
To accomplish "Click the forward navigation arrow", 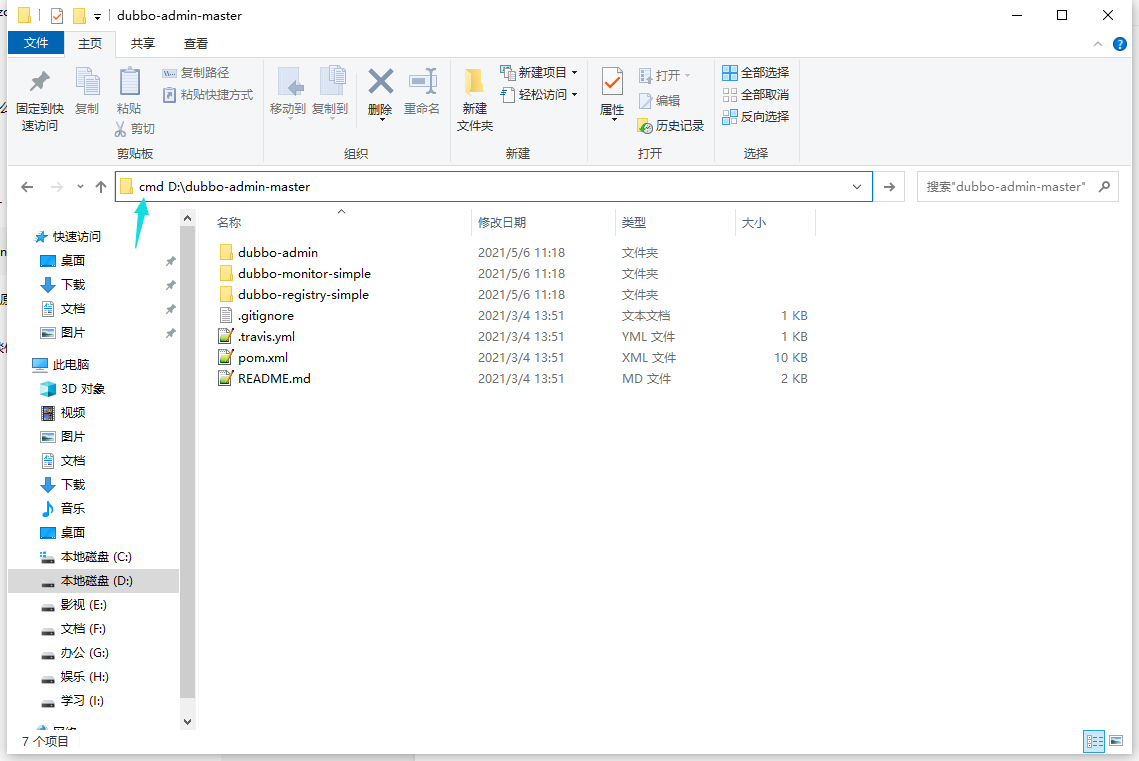I will tap(56, 187).
